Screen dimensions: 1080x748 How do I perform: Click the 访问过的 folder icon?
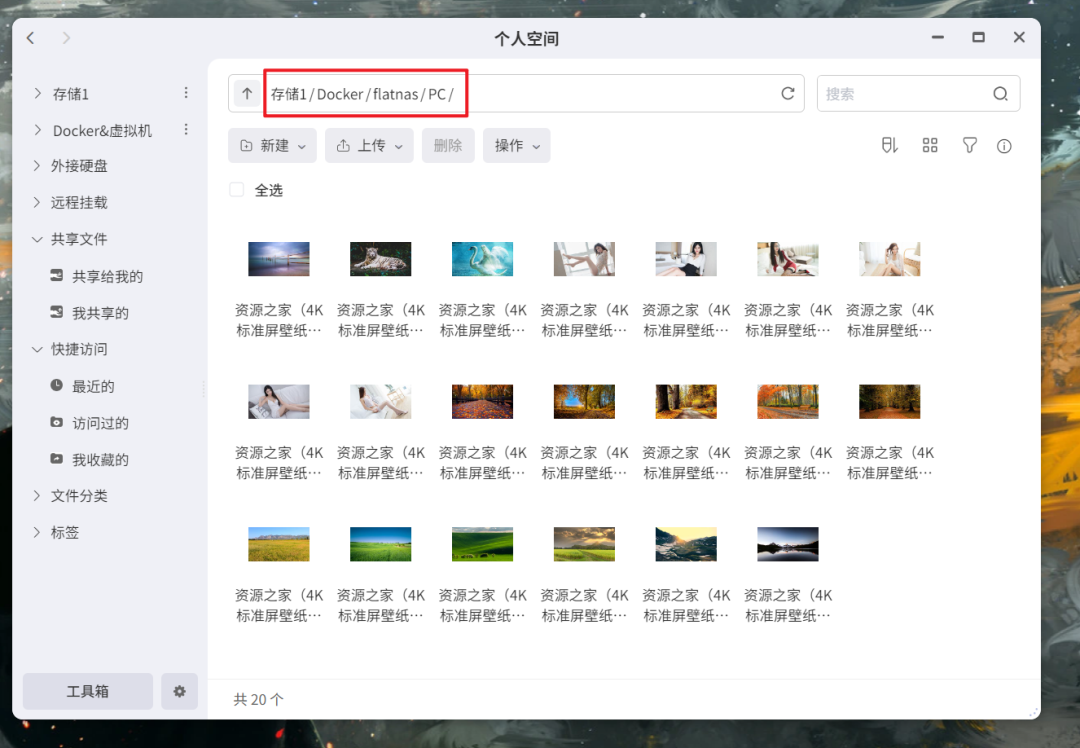pyautogui.click(x=56, y=422)
